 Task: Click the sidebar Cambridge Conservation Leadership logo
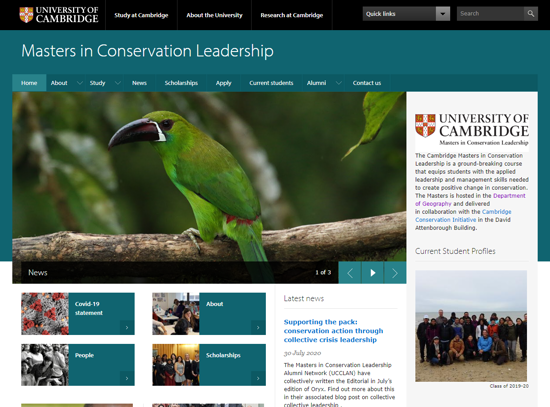point(472,129)
